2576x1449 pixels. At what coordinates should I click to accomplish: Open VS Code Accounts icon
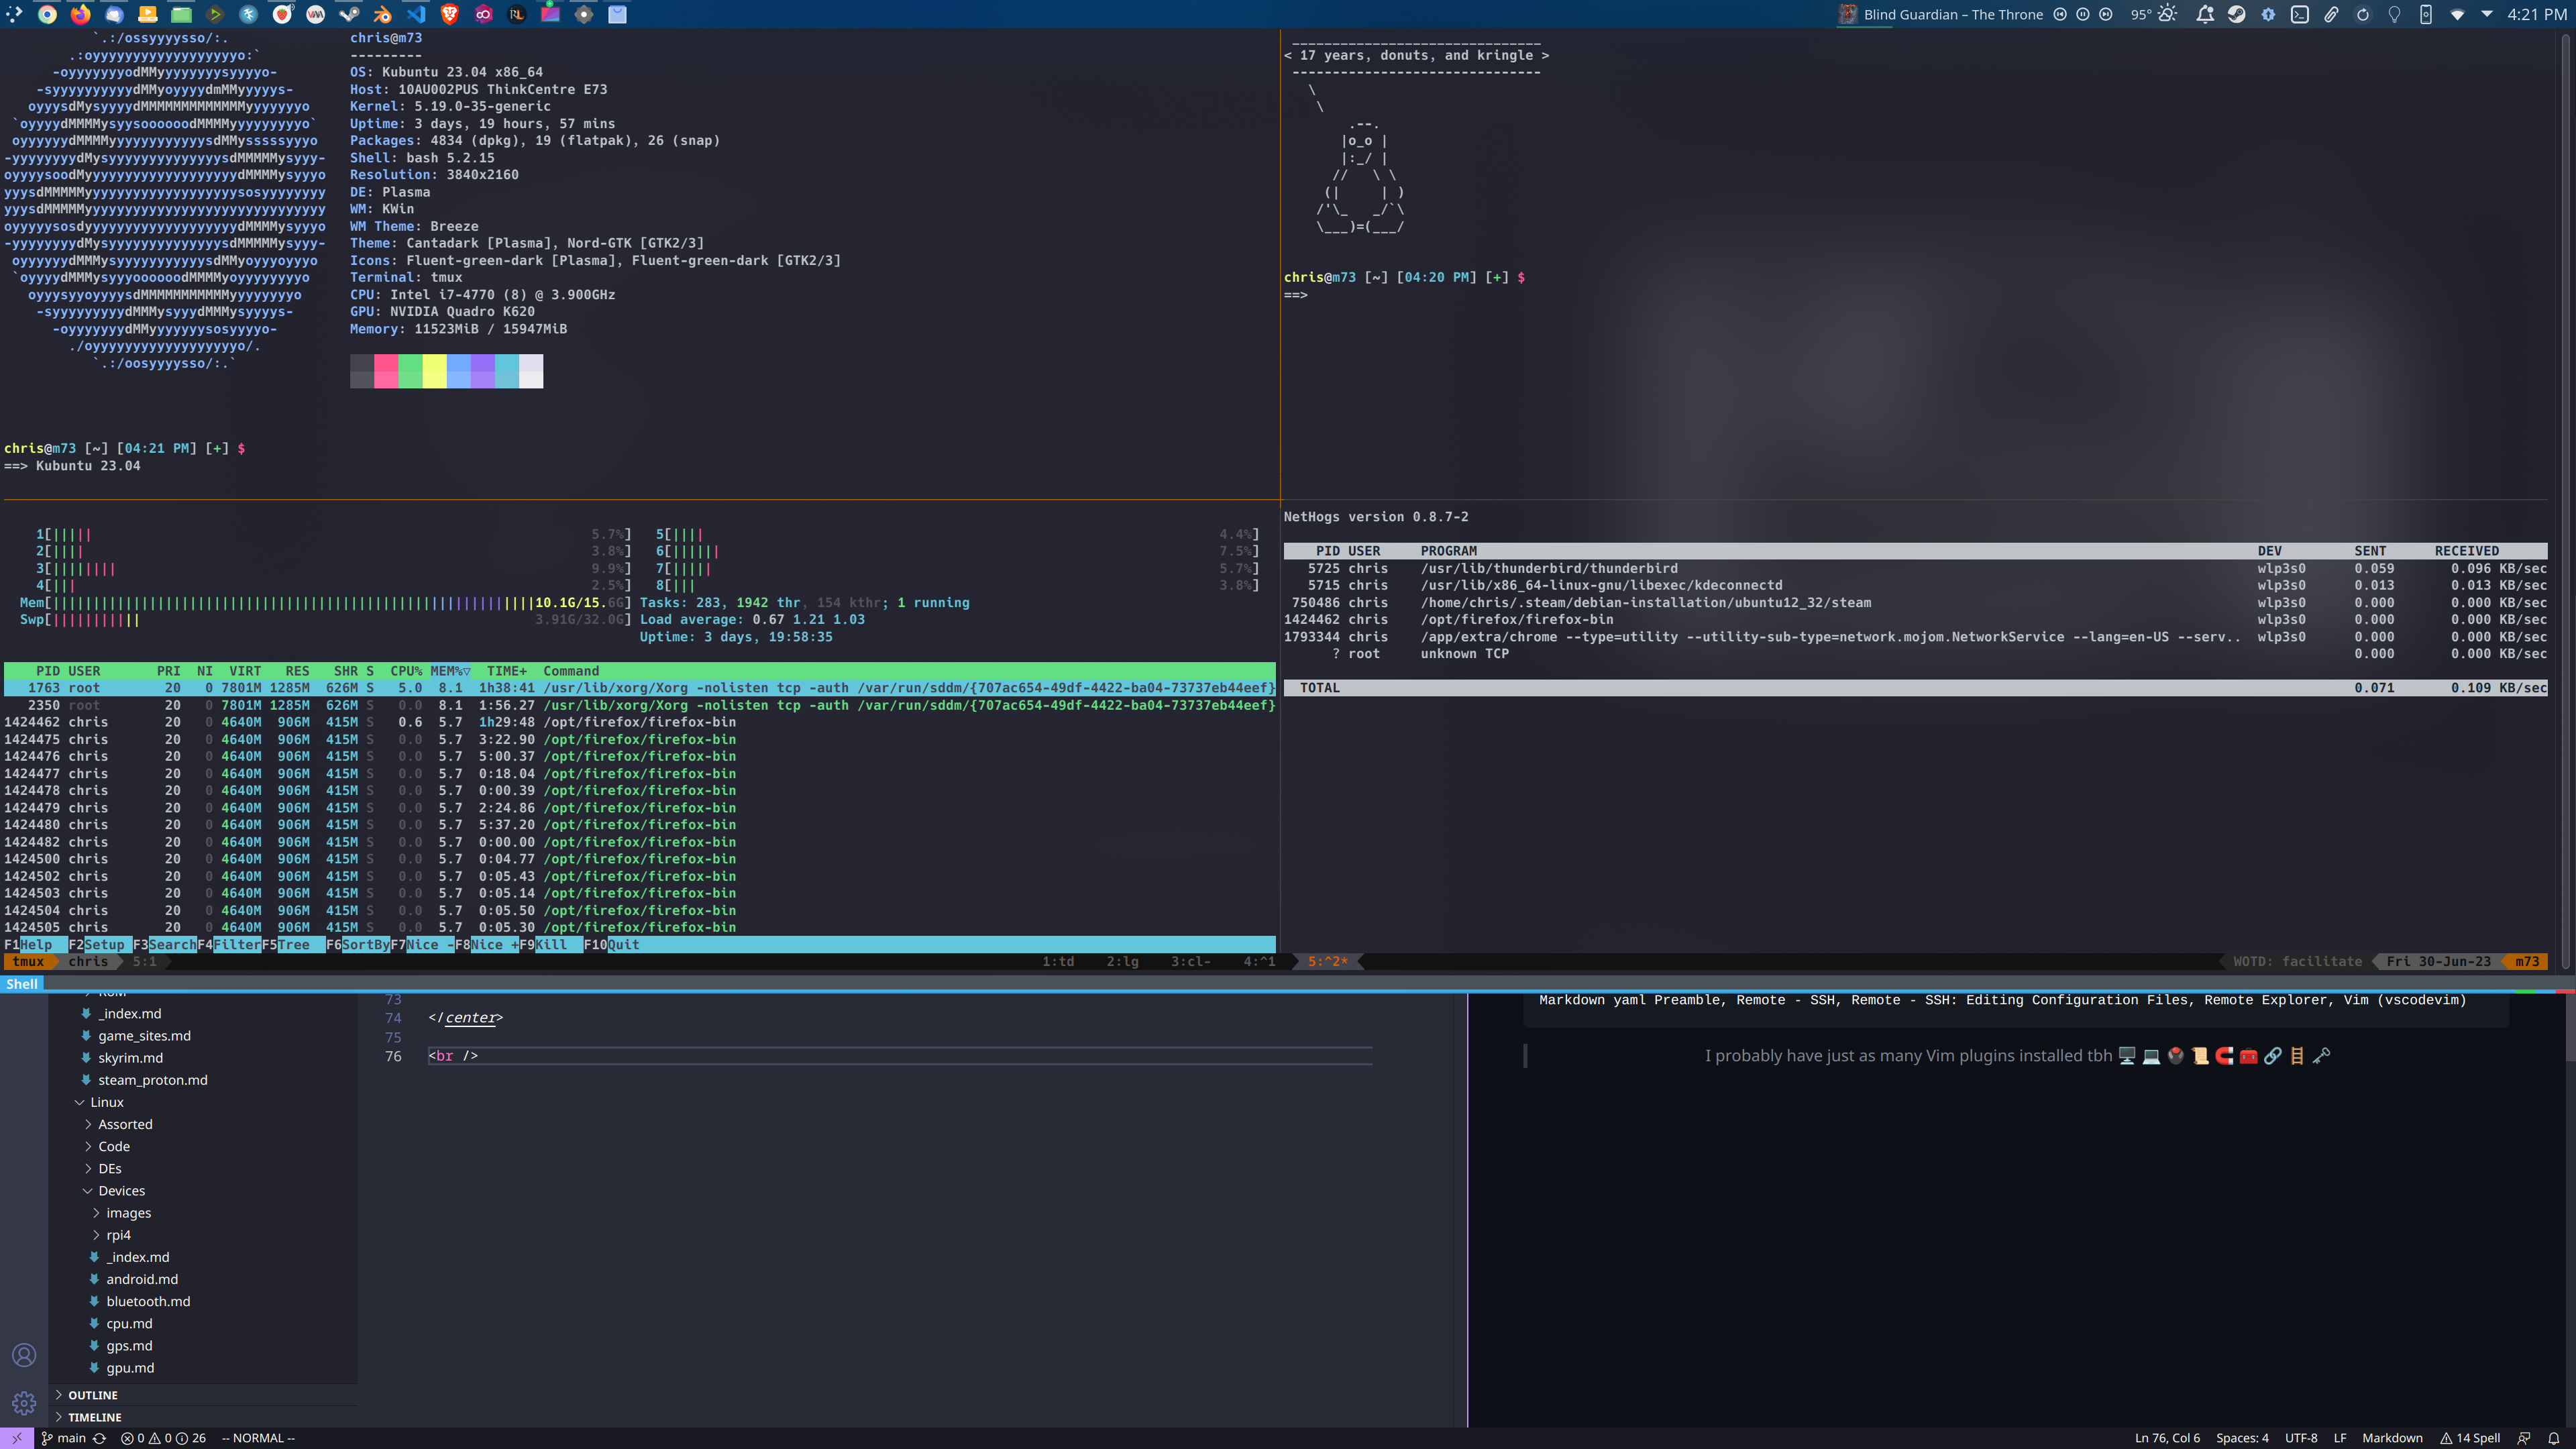point(24,1355)
